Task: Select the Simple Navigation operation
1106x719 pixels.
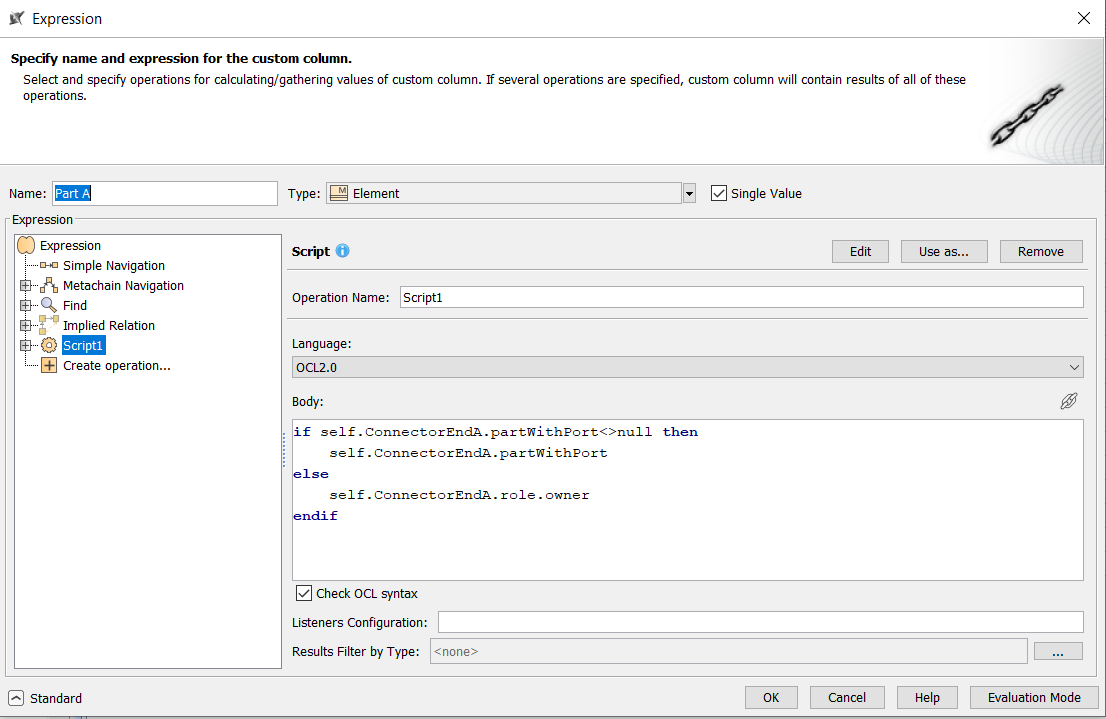Action: point(113,266)
